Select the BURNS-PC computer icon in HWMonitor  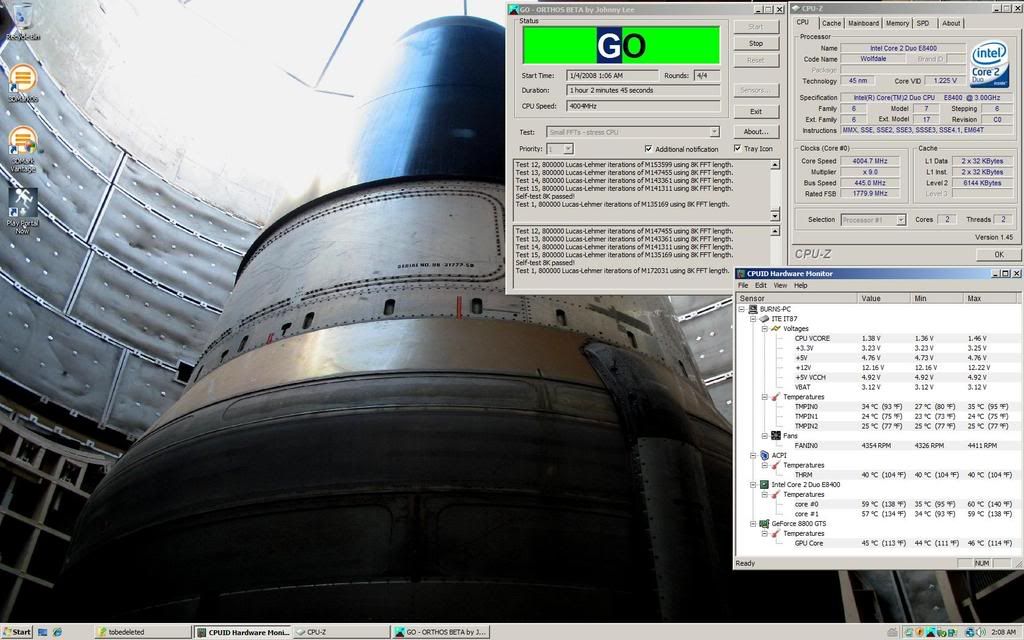[x=753, y=309]
